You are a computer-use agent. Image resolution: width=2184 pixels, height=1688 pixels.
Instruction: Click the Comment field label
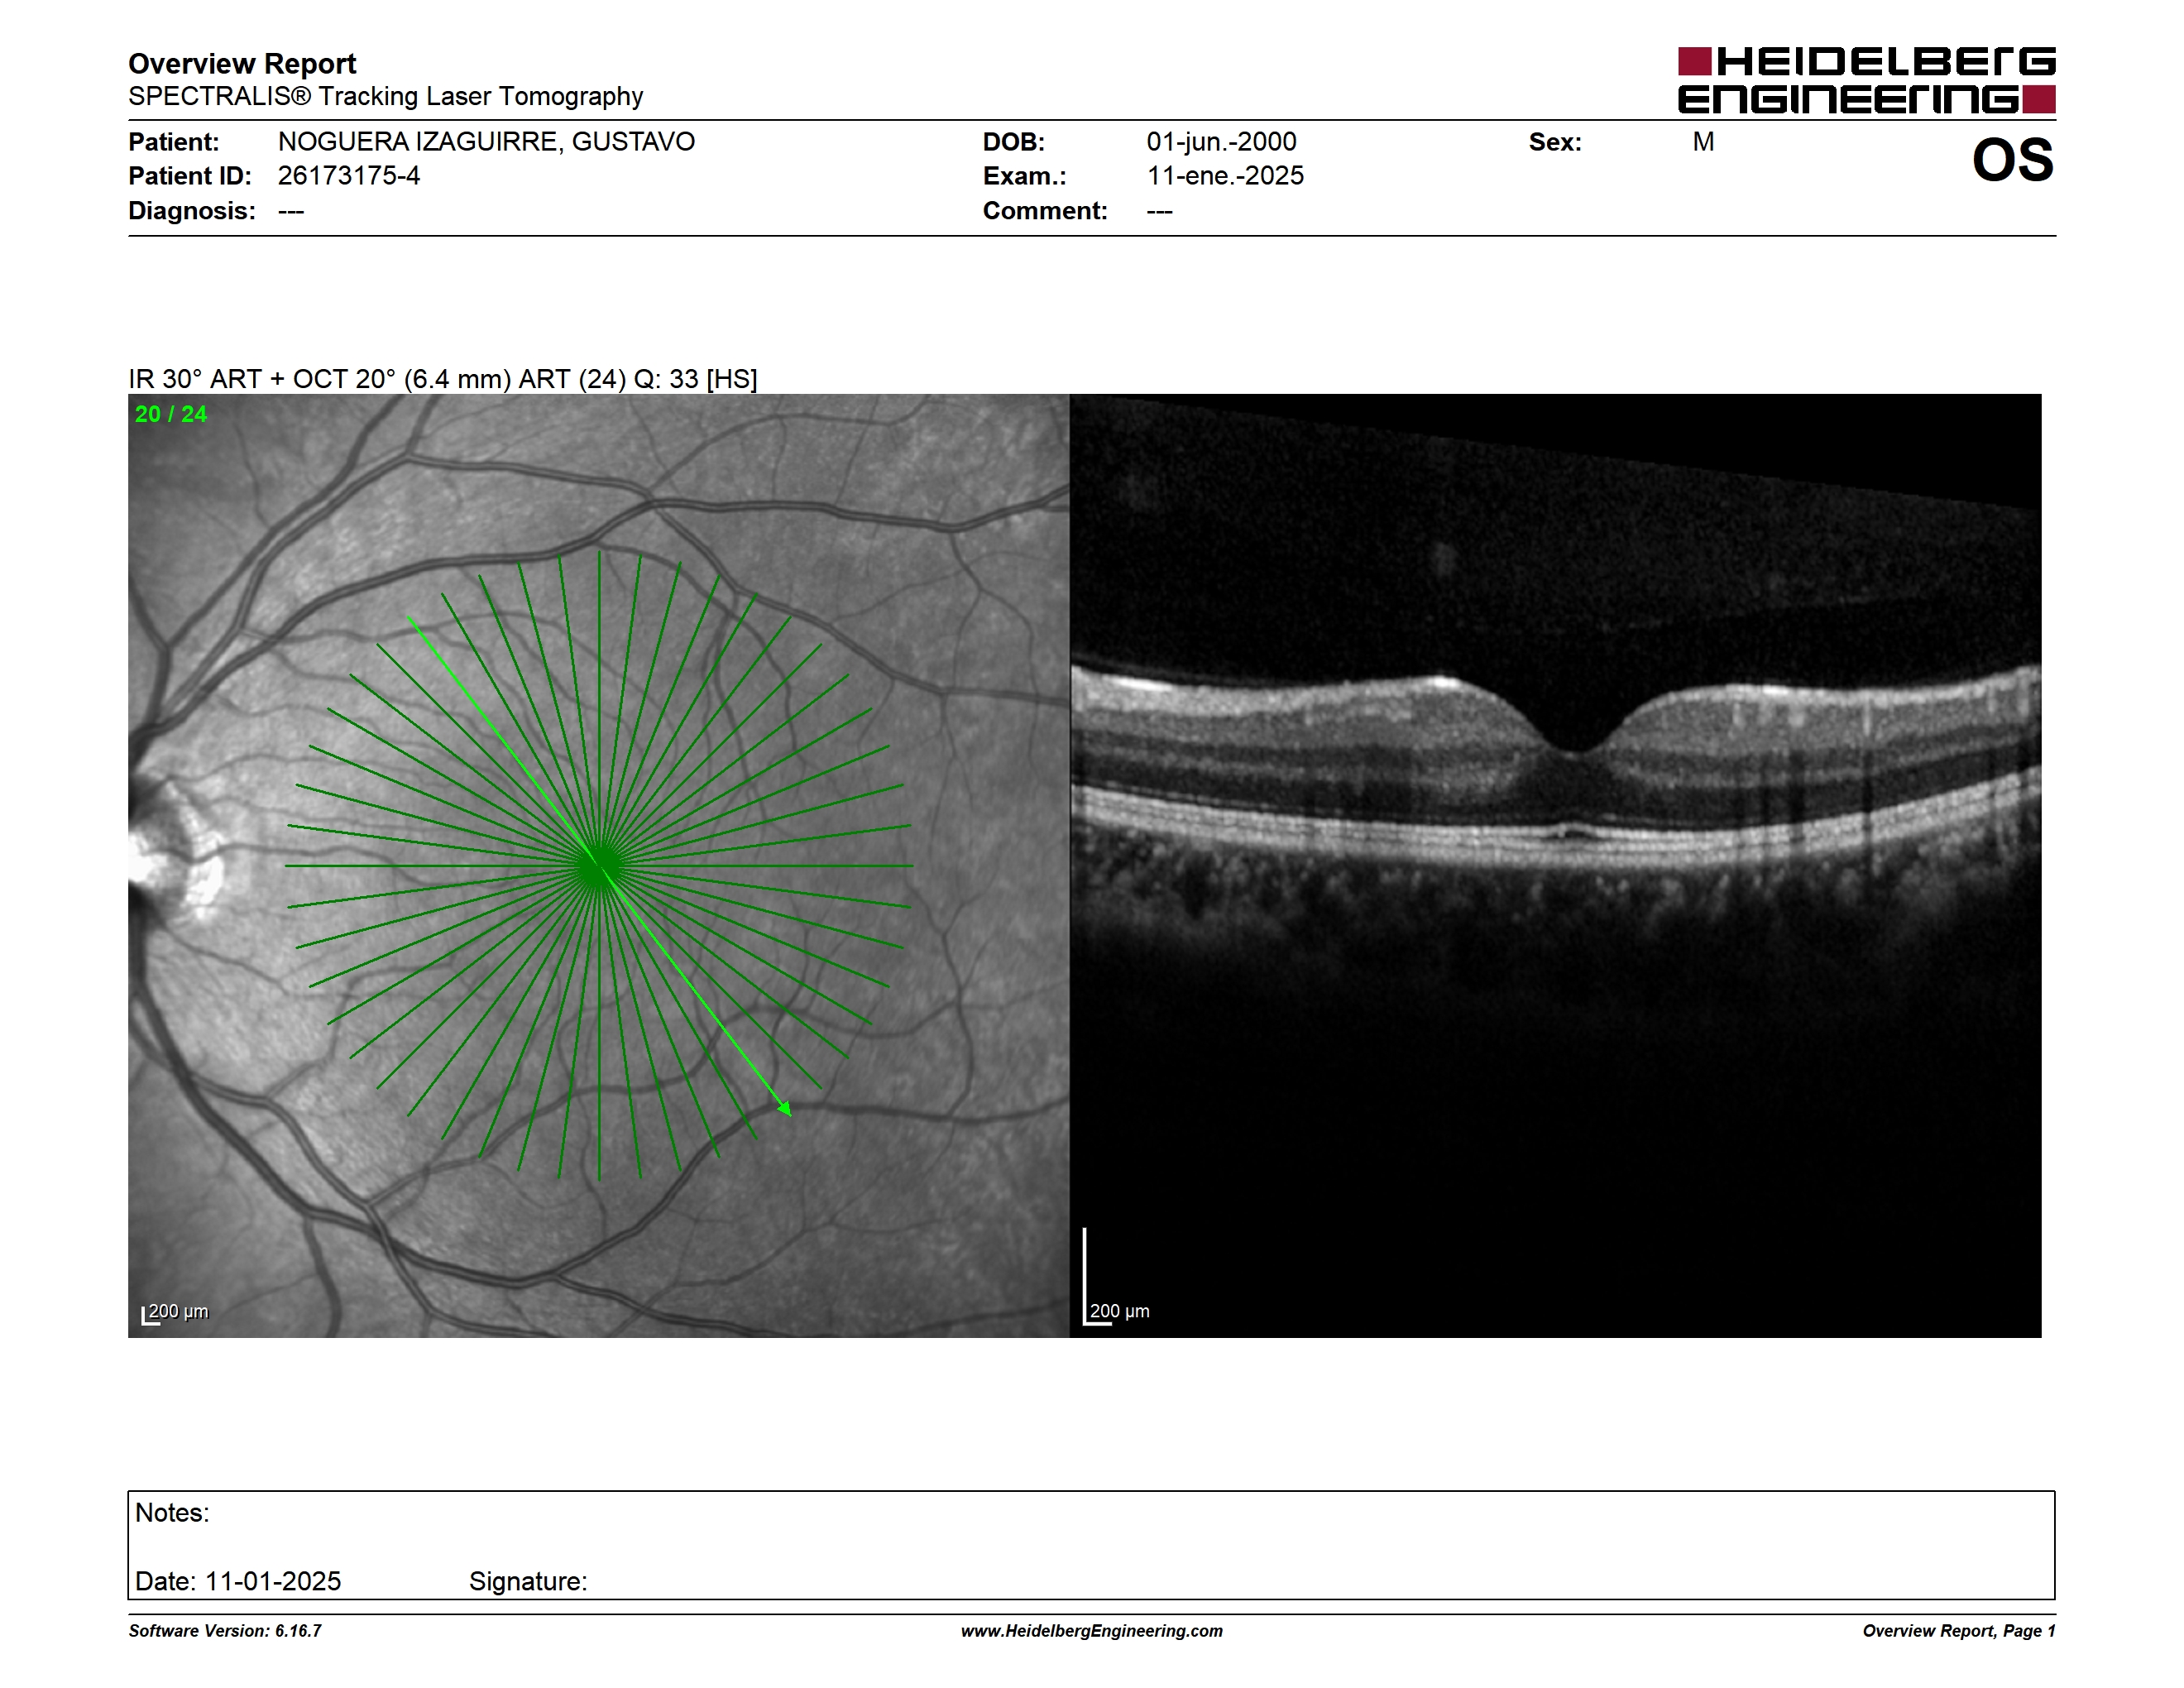[1045, 211]
